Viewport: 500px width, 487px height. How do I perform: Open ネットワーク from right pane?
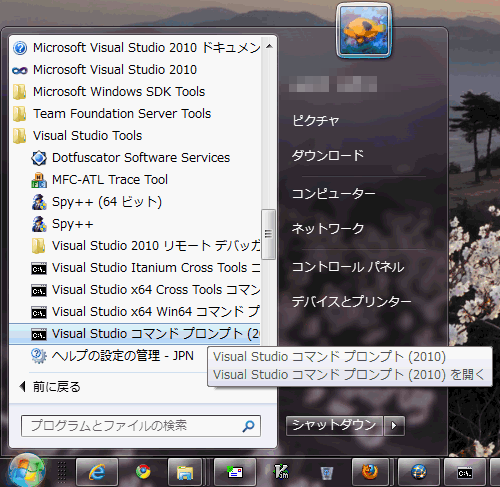click(x=328, y=229)
